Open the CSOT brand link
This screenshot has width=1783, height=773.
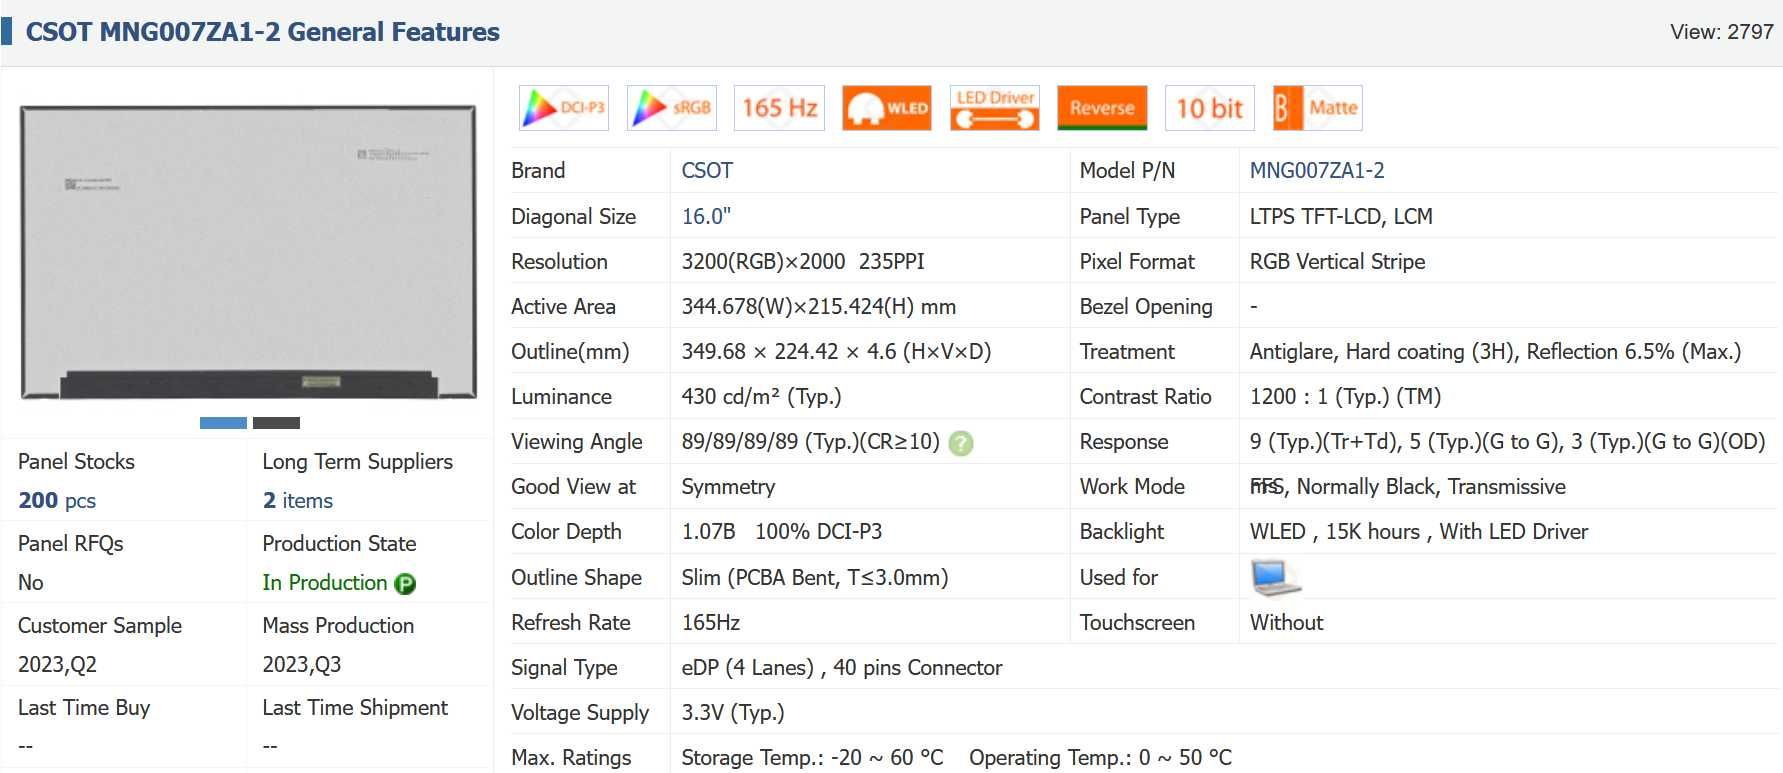pos(707,171)
